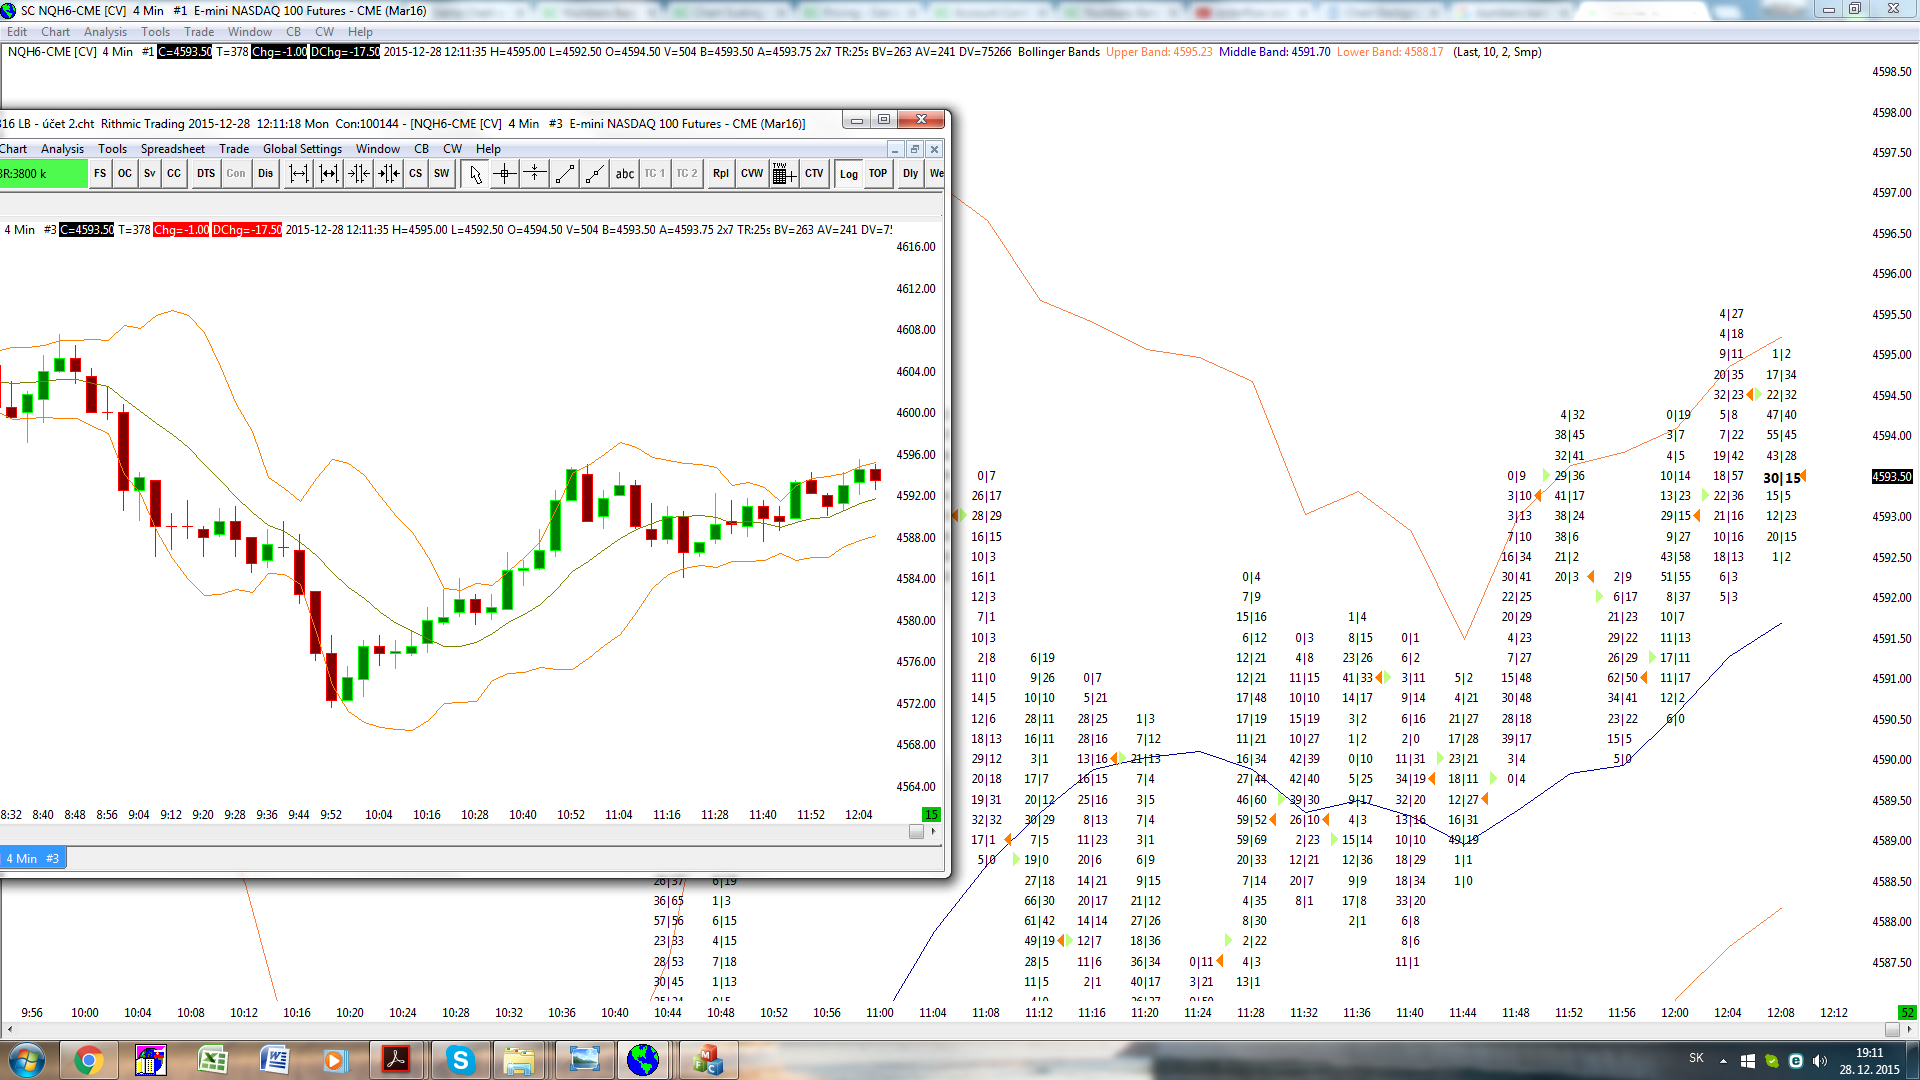Open the Trade dropdown in main menu
This screenshot has width=1920, height=1080.
199,32
